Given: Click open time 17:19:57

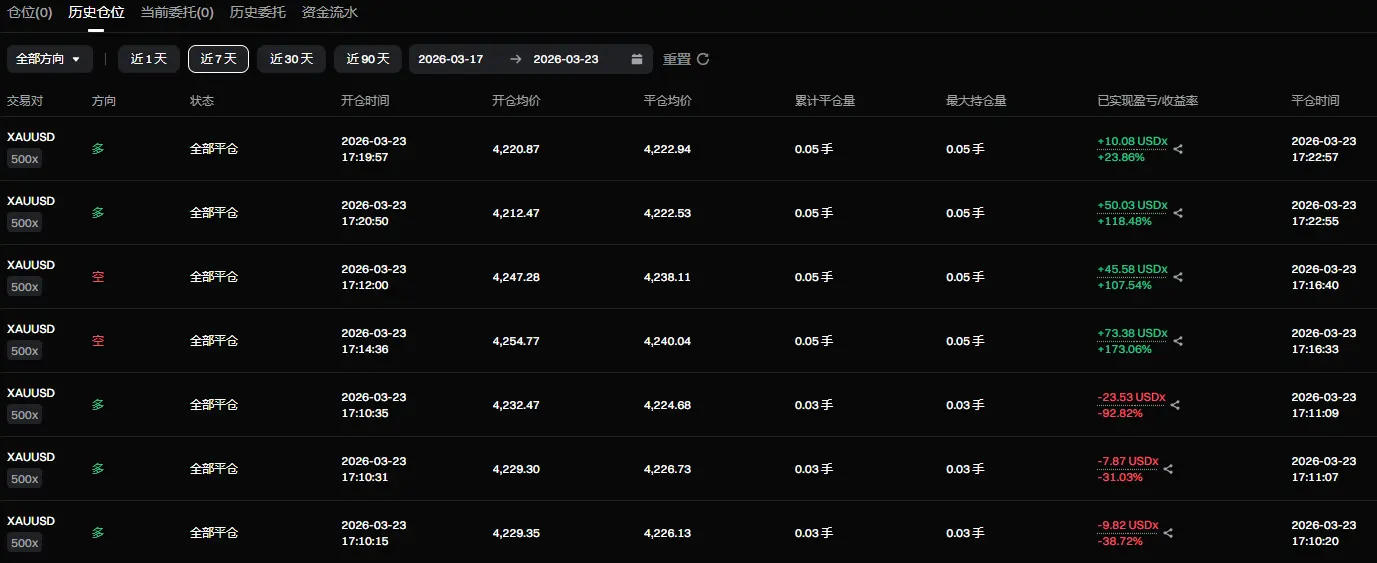Looking at the screenshot, I should (365, 157).
